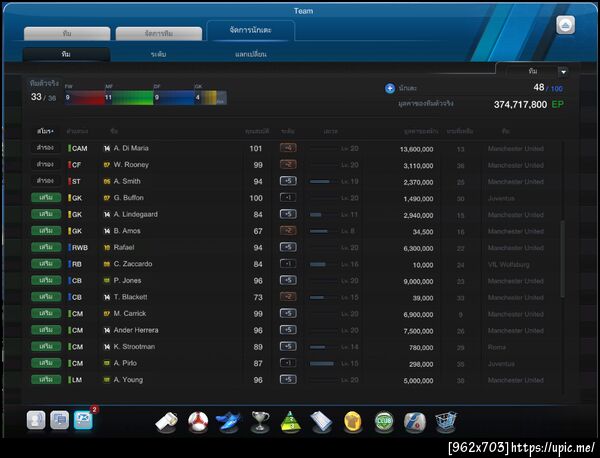Open the mail icon with badge 2

tap(83, 420)
